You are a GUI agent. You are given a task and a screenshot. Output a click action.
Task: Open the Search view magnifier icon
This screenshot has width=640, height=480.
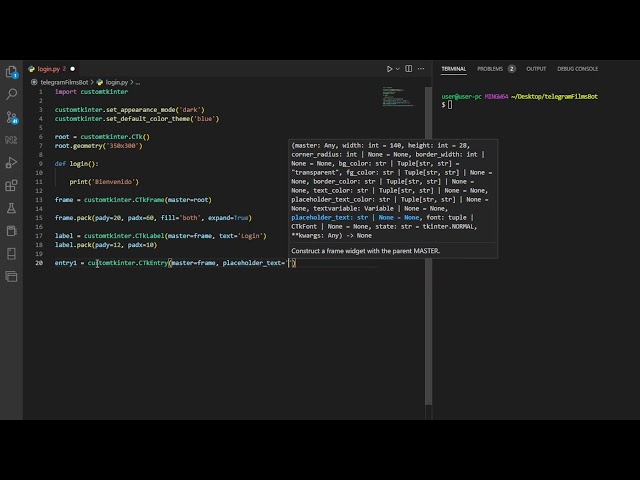[11, 94]
